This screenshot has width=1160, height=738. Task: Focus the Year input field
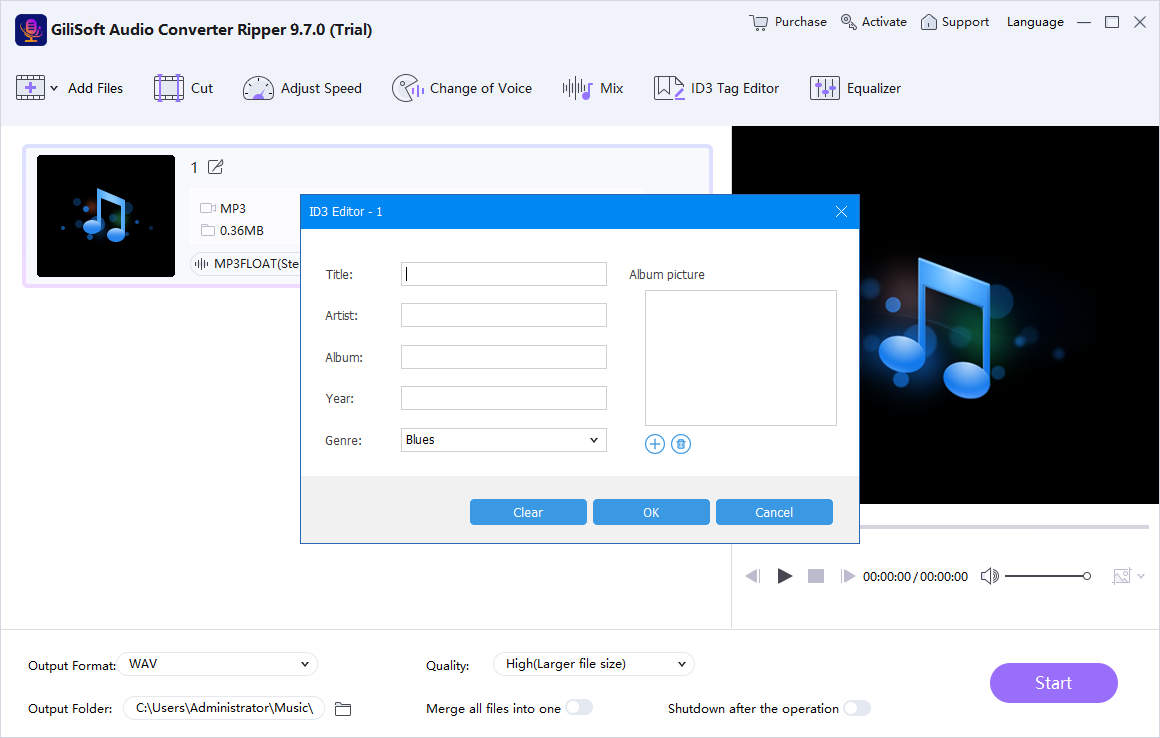(x=504, y=398)
